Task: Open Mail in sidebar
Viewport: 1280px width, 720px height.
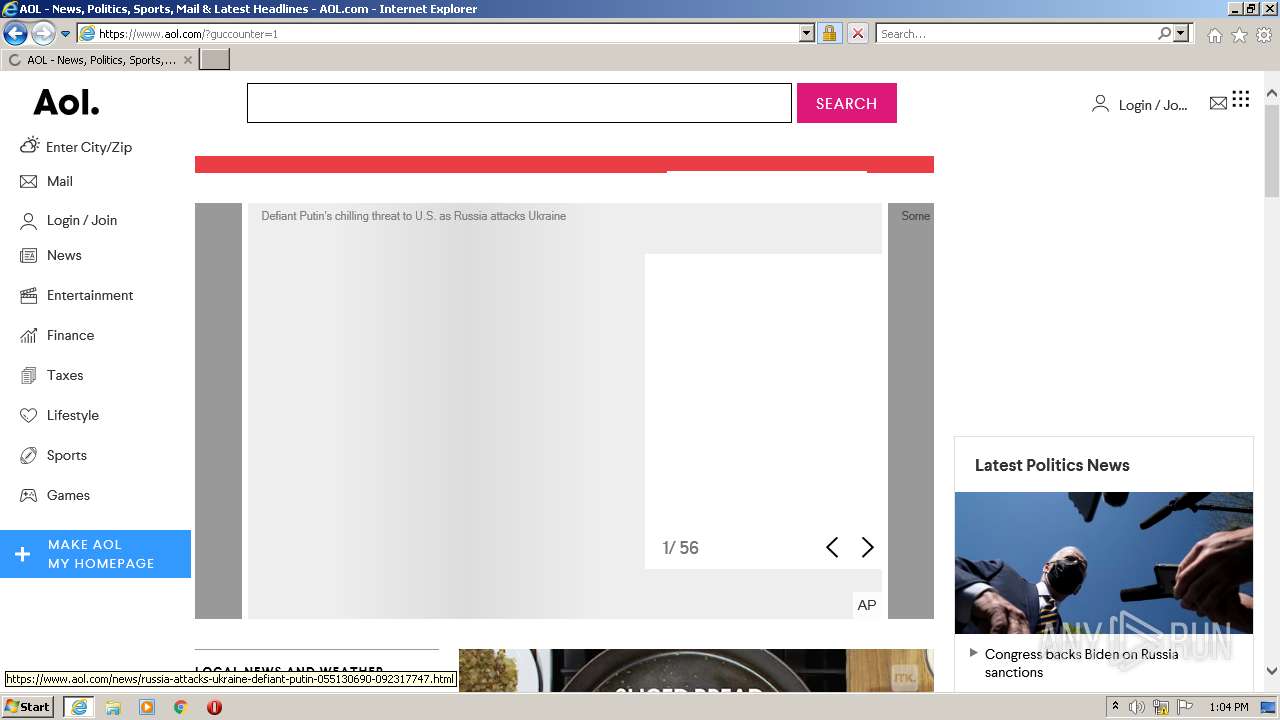Action: 60,181
